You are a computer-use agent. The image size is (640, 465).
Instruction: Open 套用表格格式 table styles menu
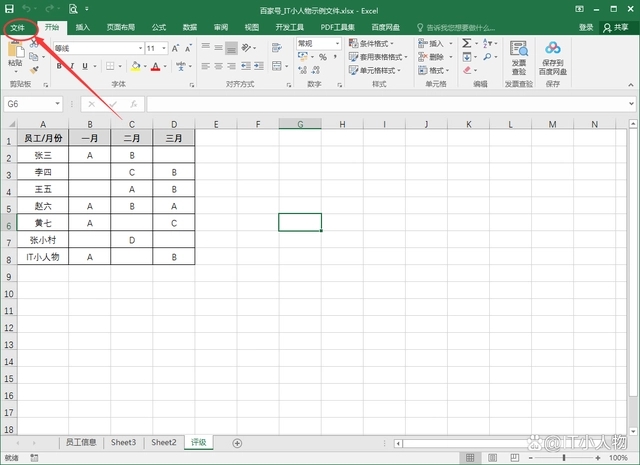[x=378, y=57]
